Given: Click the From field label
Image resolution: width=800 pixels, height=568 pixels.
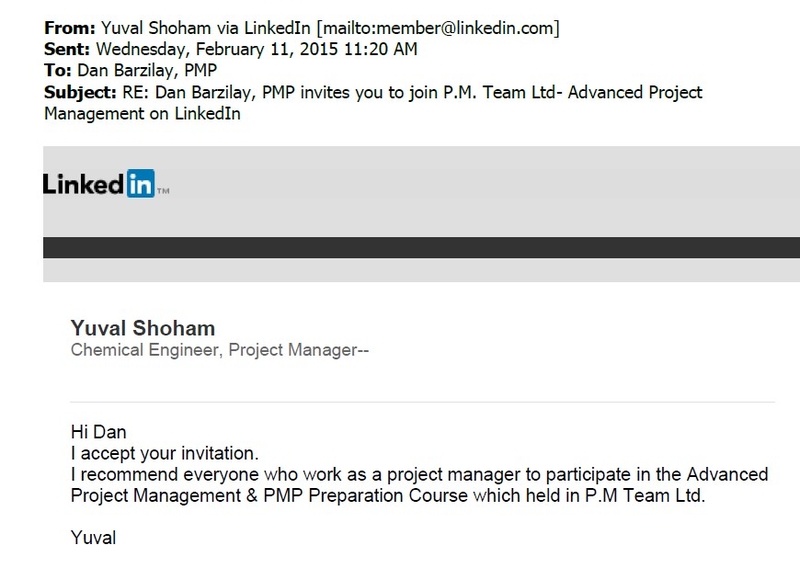Looking at the screenshot, I should (x=70, y=28).
